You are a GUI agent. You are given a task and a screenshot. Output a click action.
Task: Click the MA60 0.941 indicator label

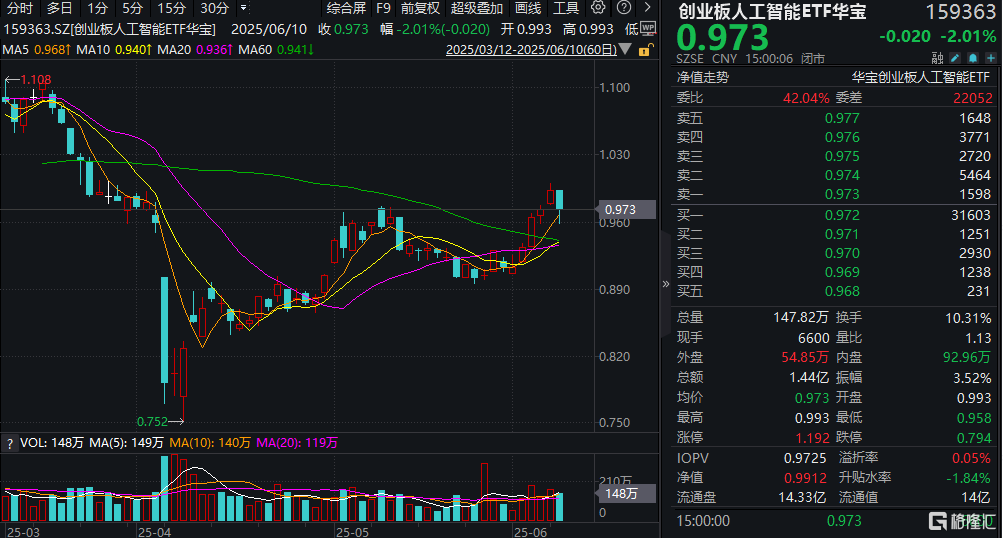(276, 49)
